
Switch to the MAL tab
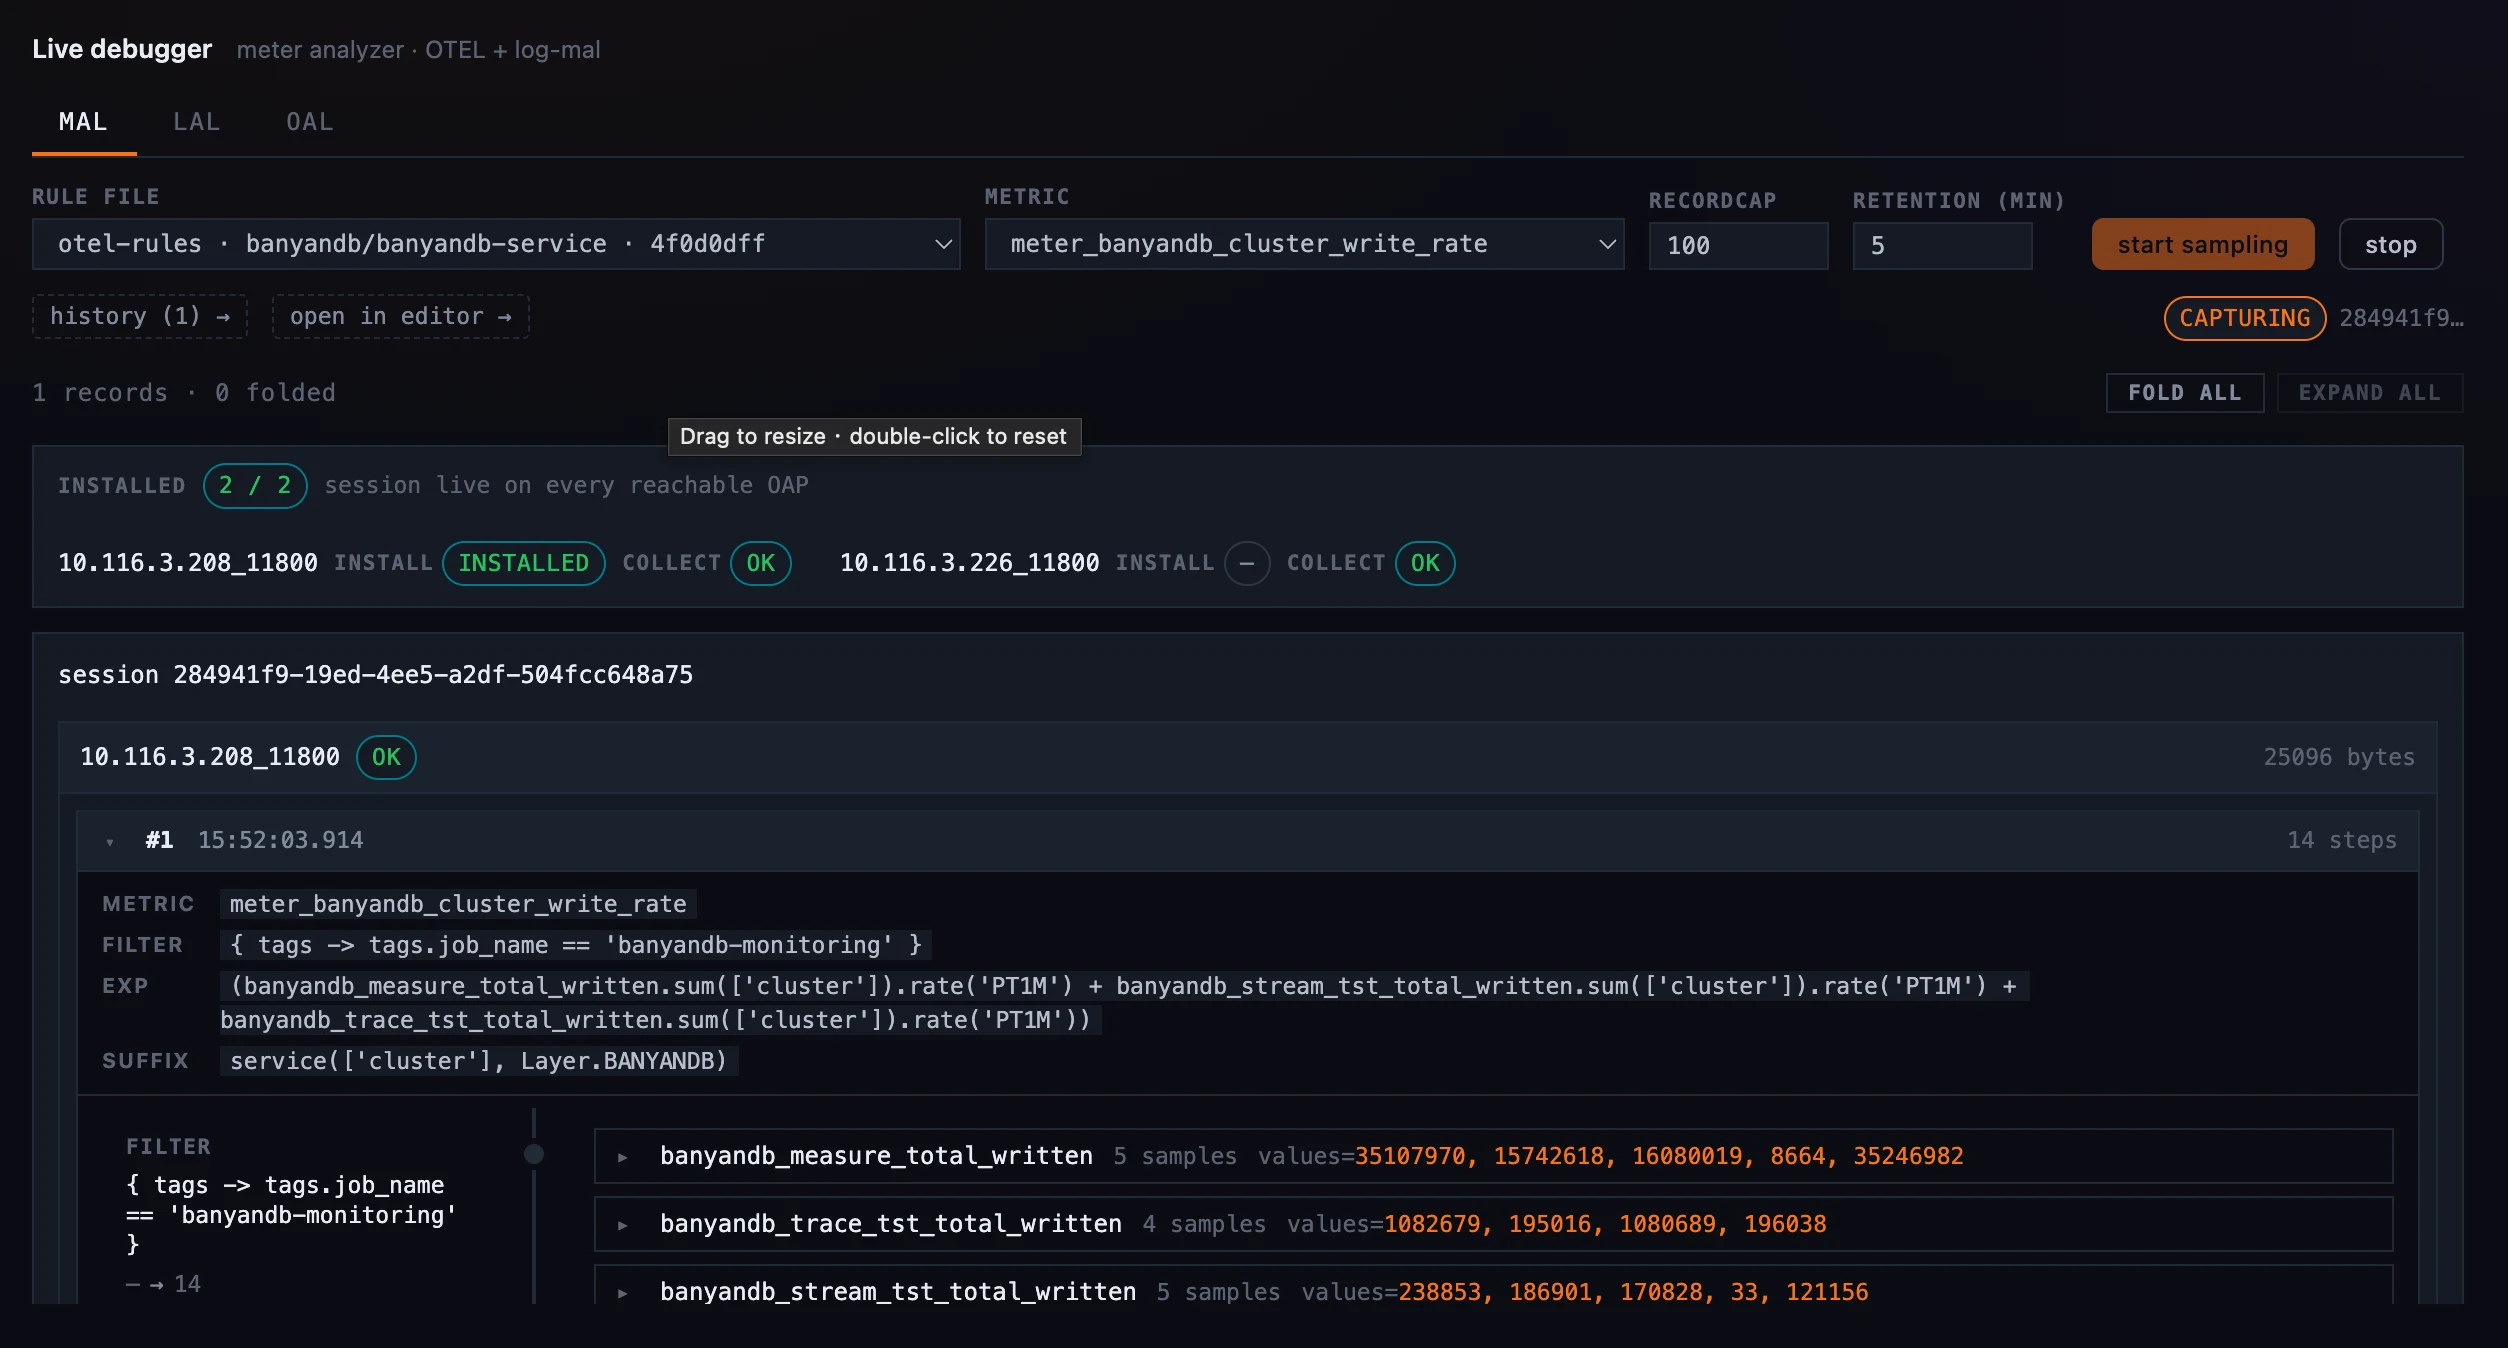coord(83,122)
